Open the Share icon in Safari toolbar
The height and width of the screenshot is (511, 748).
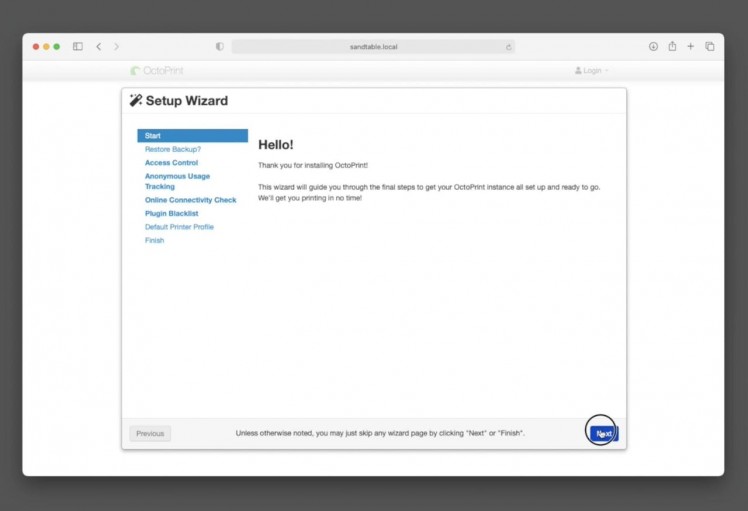[x=672, y=46]
